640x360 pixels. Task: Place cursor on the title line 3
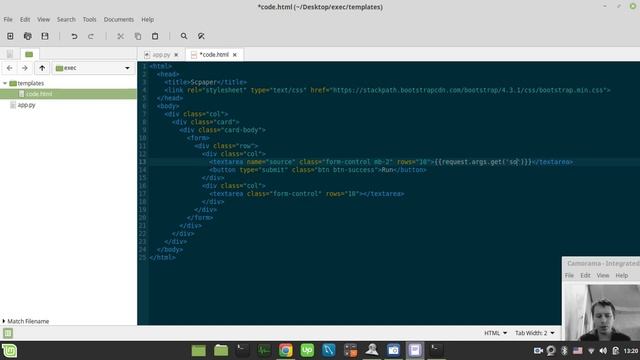pyautogui.click(x=206, y=82)
